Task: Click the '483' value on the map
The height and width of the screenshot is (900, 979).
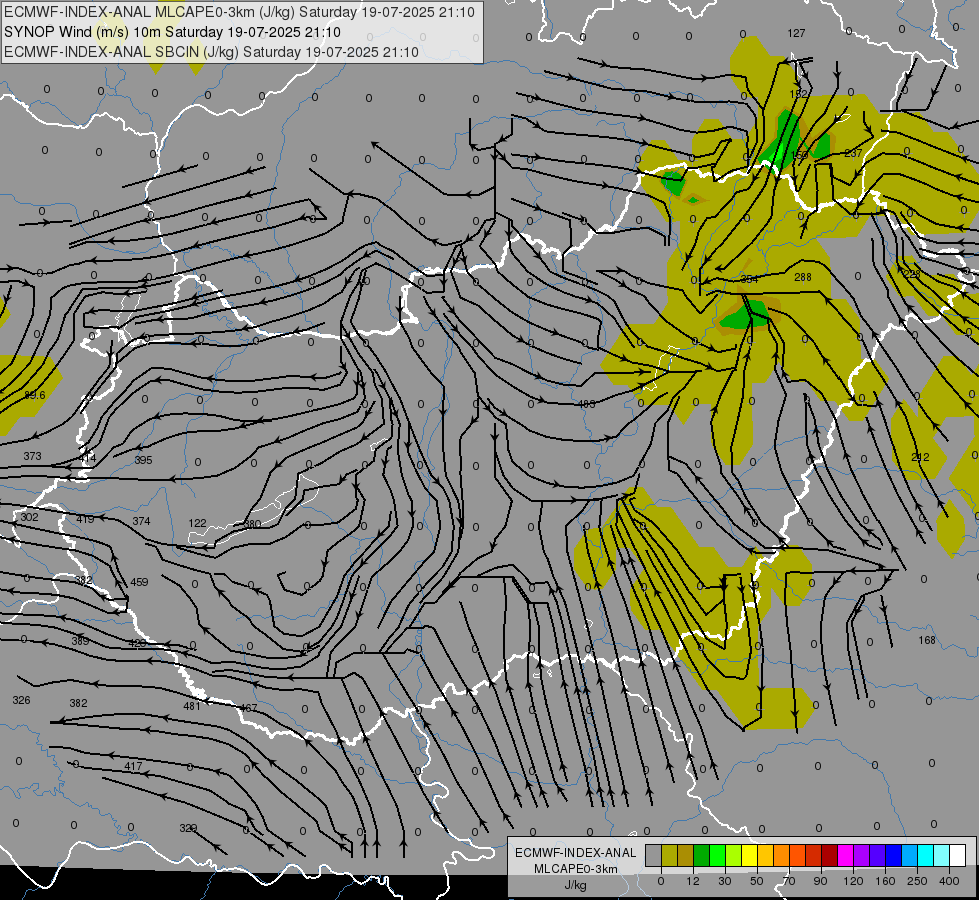Action: click(x=586, y=404)
